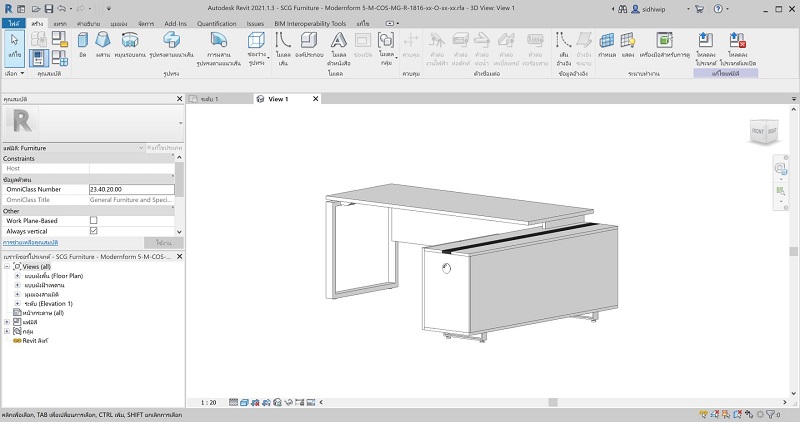800x422 pixels.
Task: Select the Void Forms tool
Action: pos(256,42)
